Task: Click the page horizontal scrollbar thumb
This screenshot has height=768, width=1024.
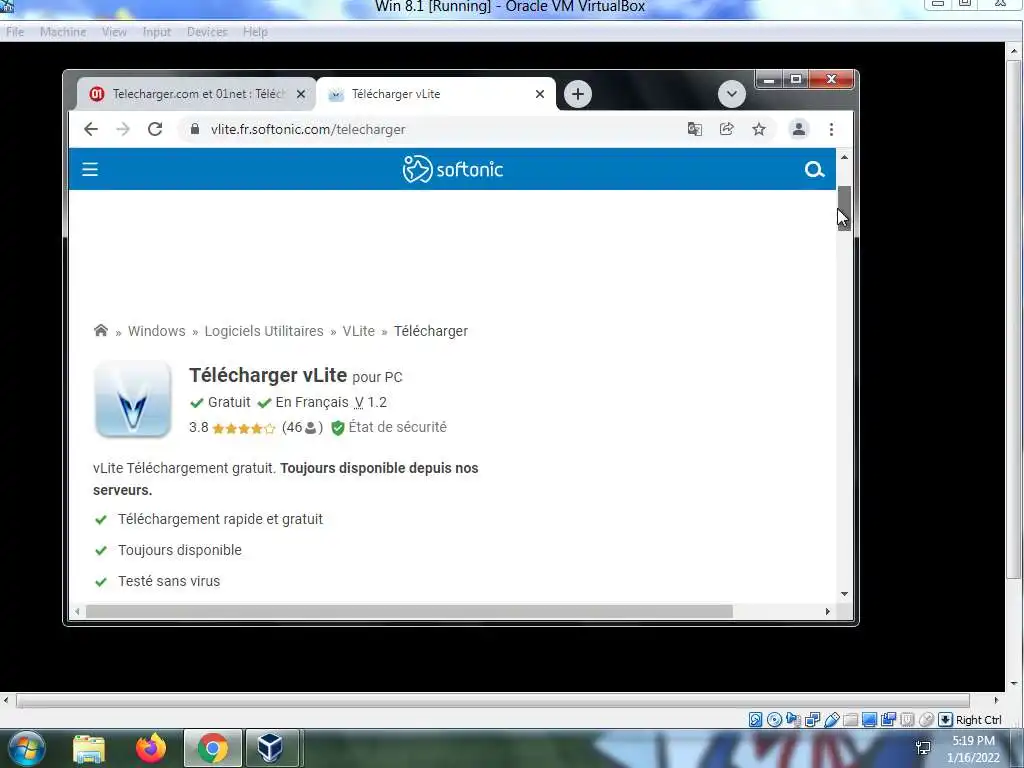Action: [x=409, y=611]
